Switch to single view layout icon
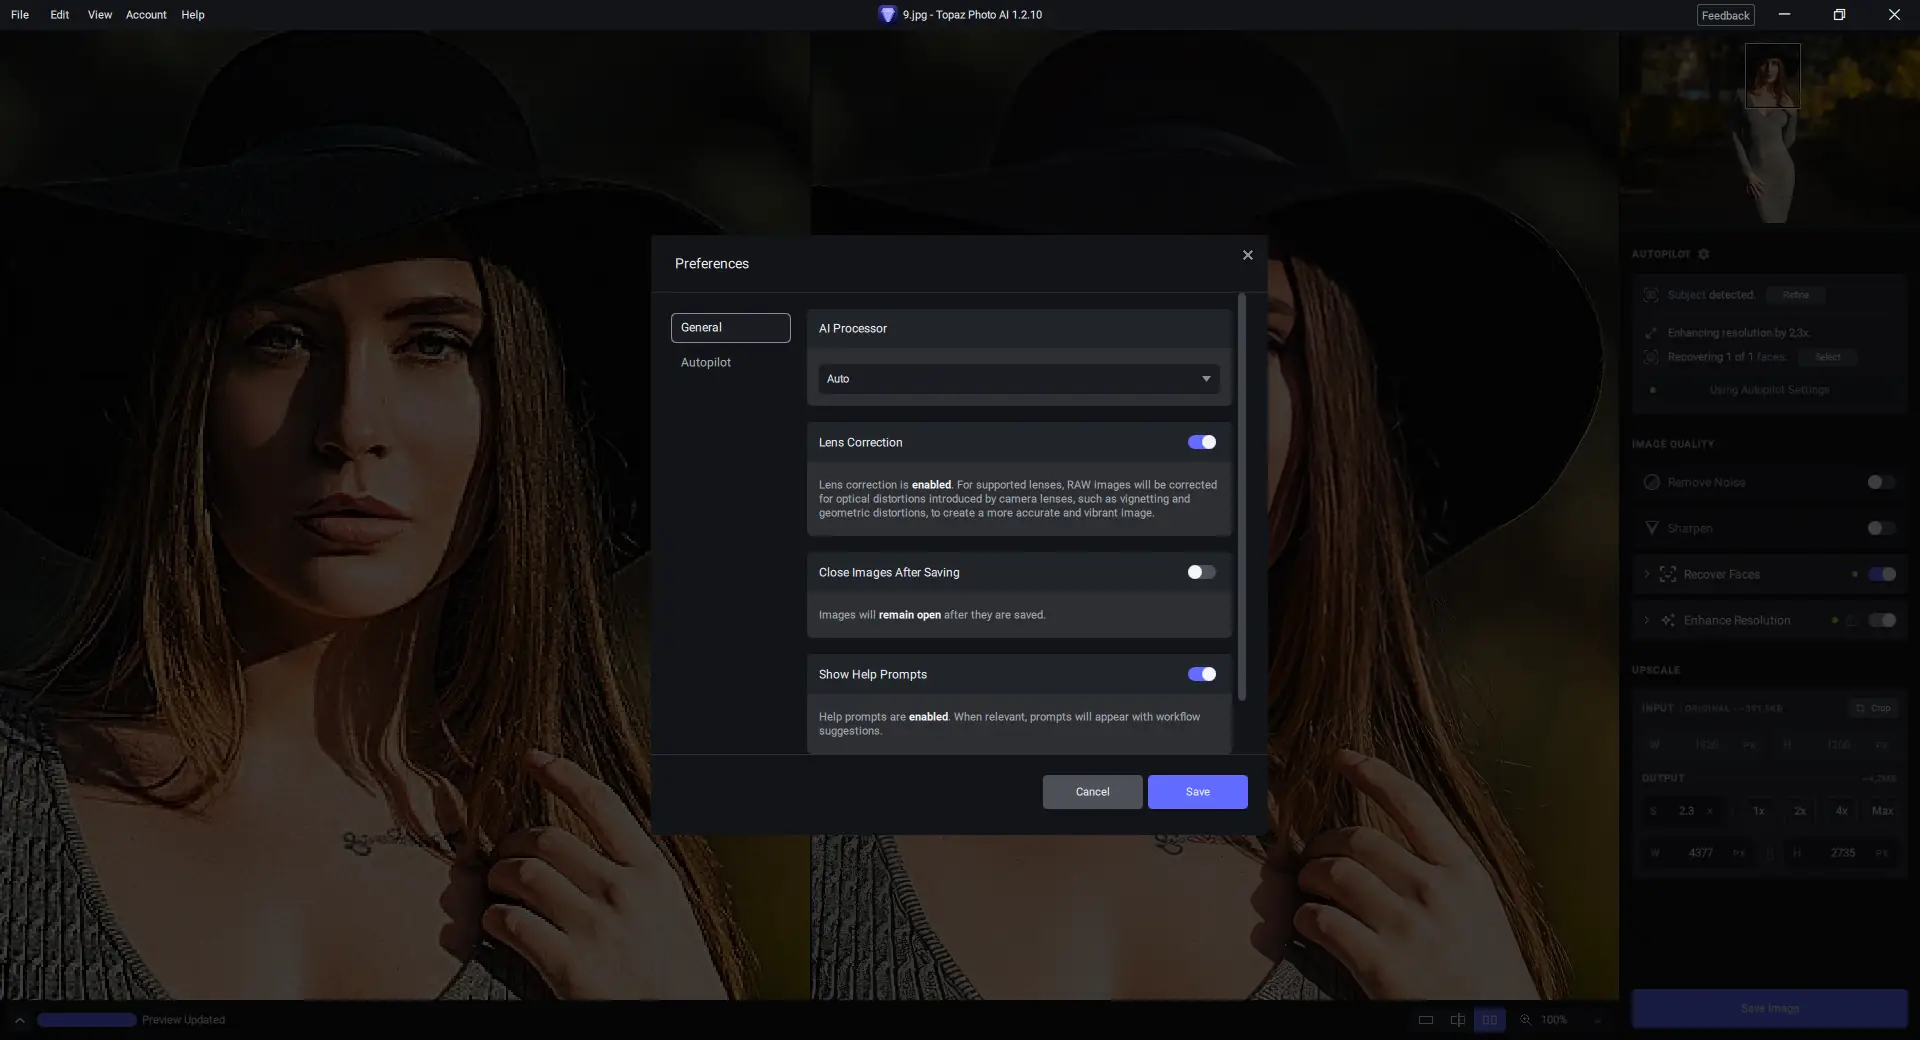 click(1426, 1020)
